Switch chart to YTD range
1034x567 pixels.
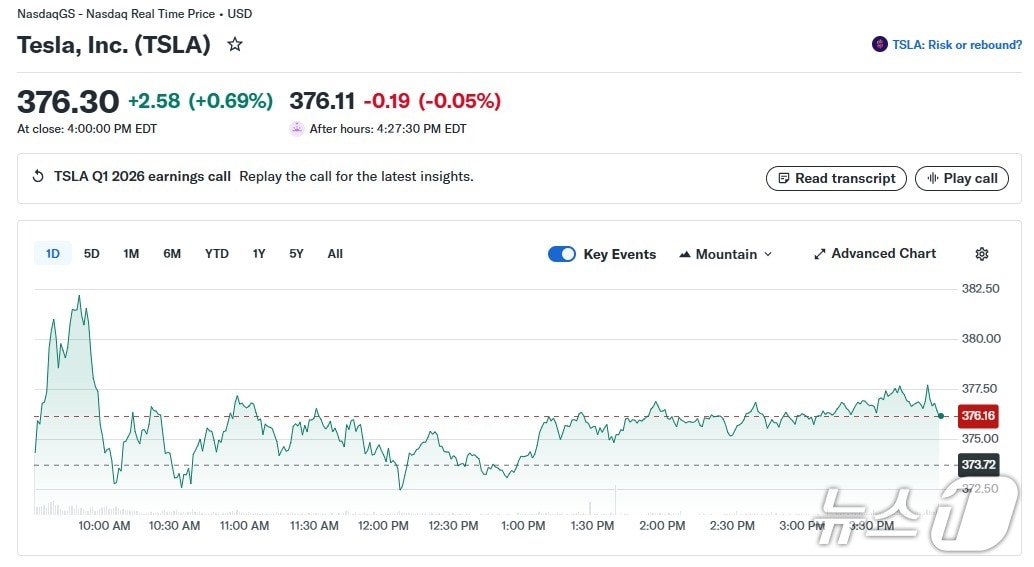tap(217, 254)
